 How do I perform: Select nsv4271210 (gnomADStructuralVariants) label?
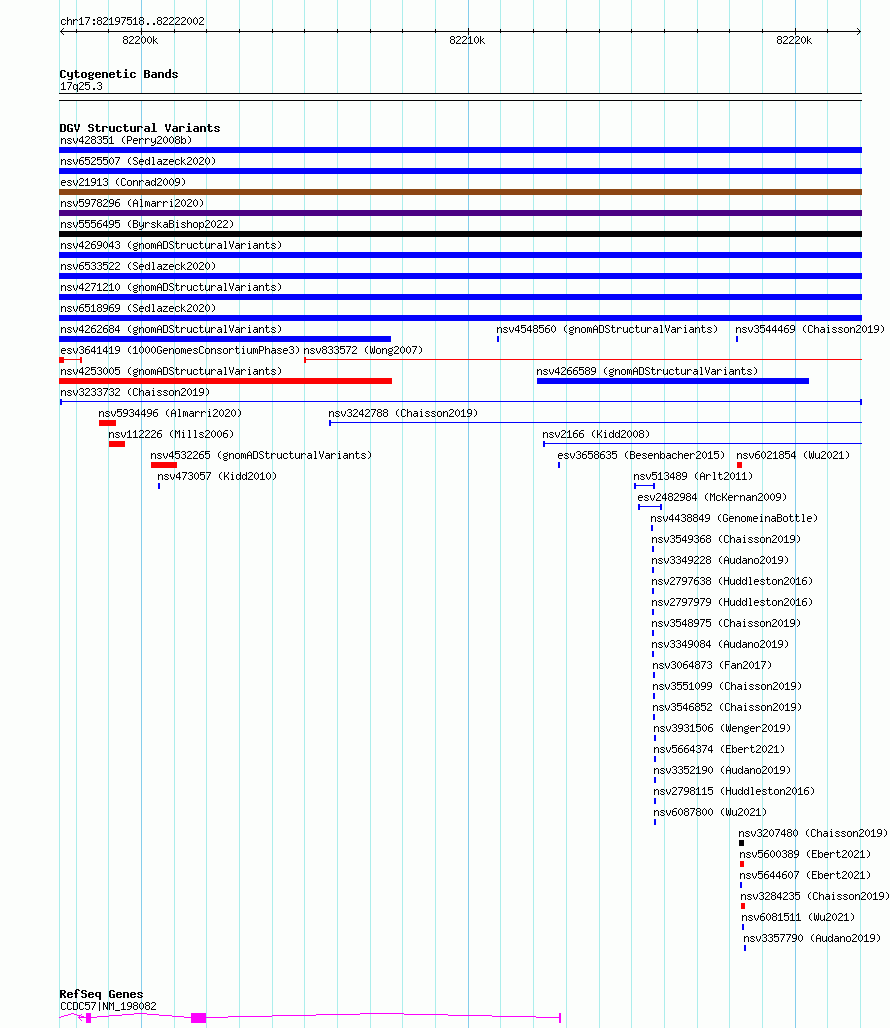click(171, 287)
